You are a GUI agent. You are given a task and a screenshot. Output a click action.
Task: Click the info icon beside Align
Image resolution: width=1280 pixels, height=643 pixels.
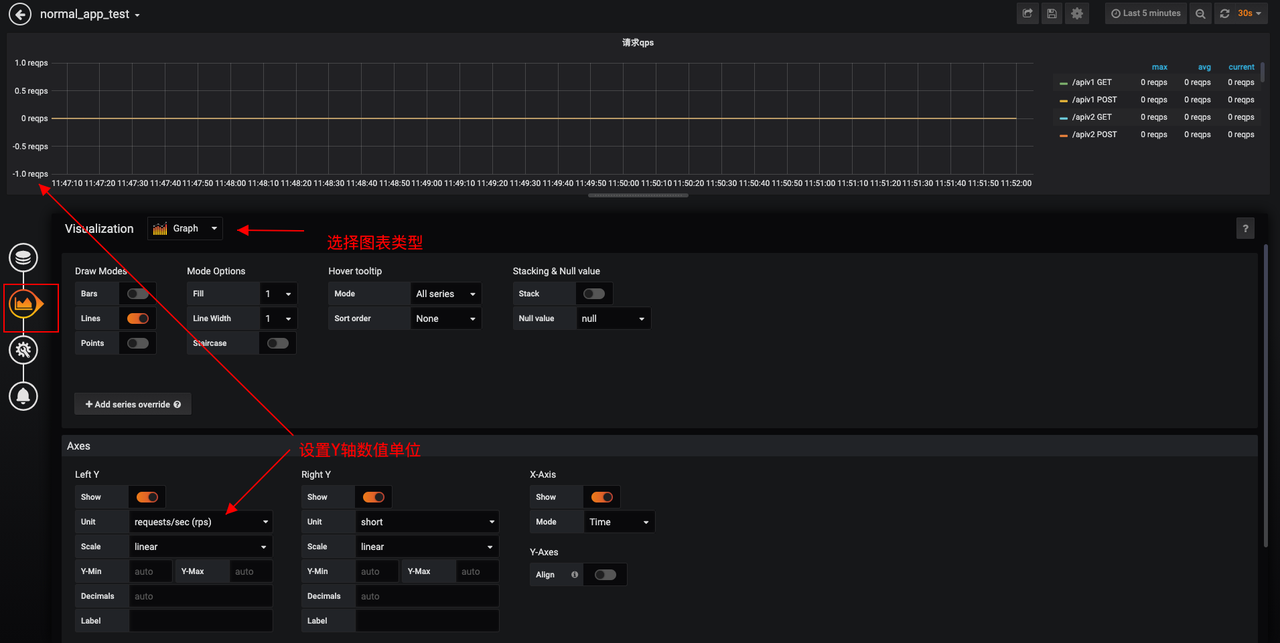574,575
